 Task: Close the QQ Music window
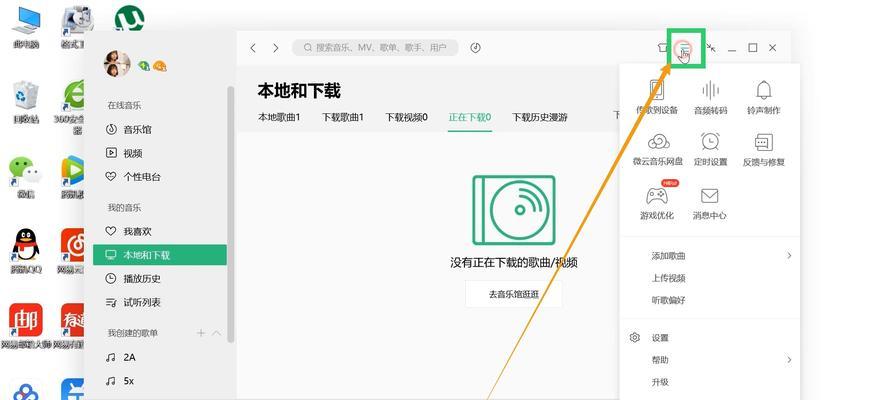point(772,48)
